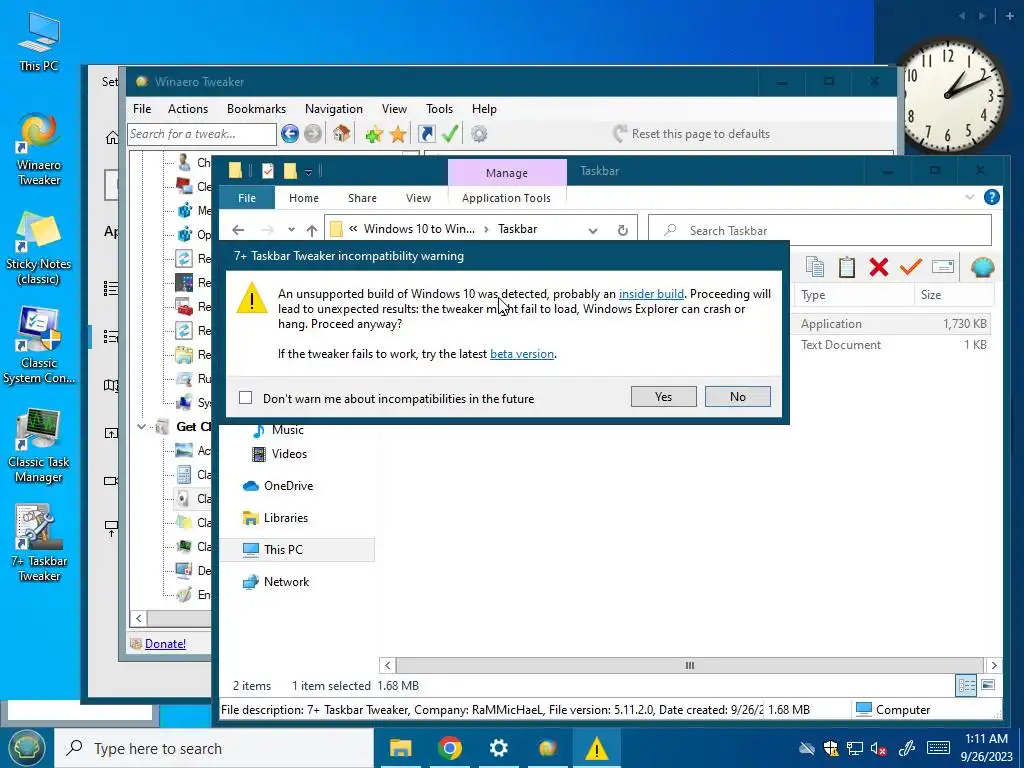Click the envelope E-mail icon in Explorer toolbar
Image resolution: width=1024 pixels, height=768 pixels.
click(943, 266)
